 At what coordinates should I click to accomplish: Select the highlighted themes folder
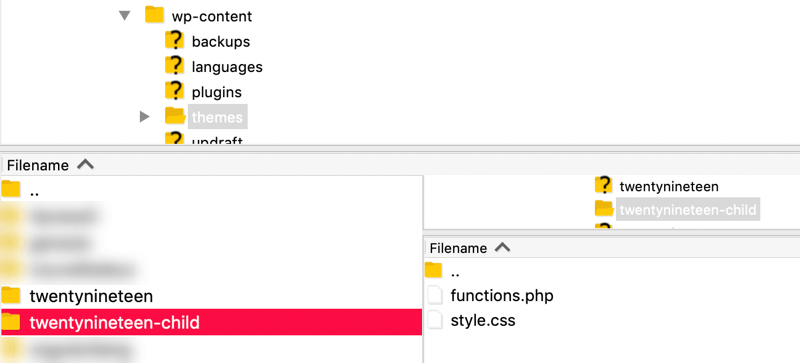click(x=217, y=117)
